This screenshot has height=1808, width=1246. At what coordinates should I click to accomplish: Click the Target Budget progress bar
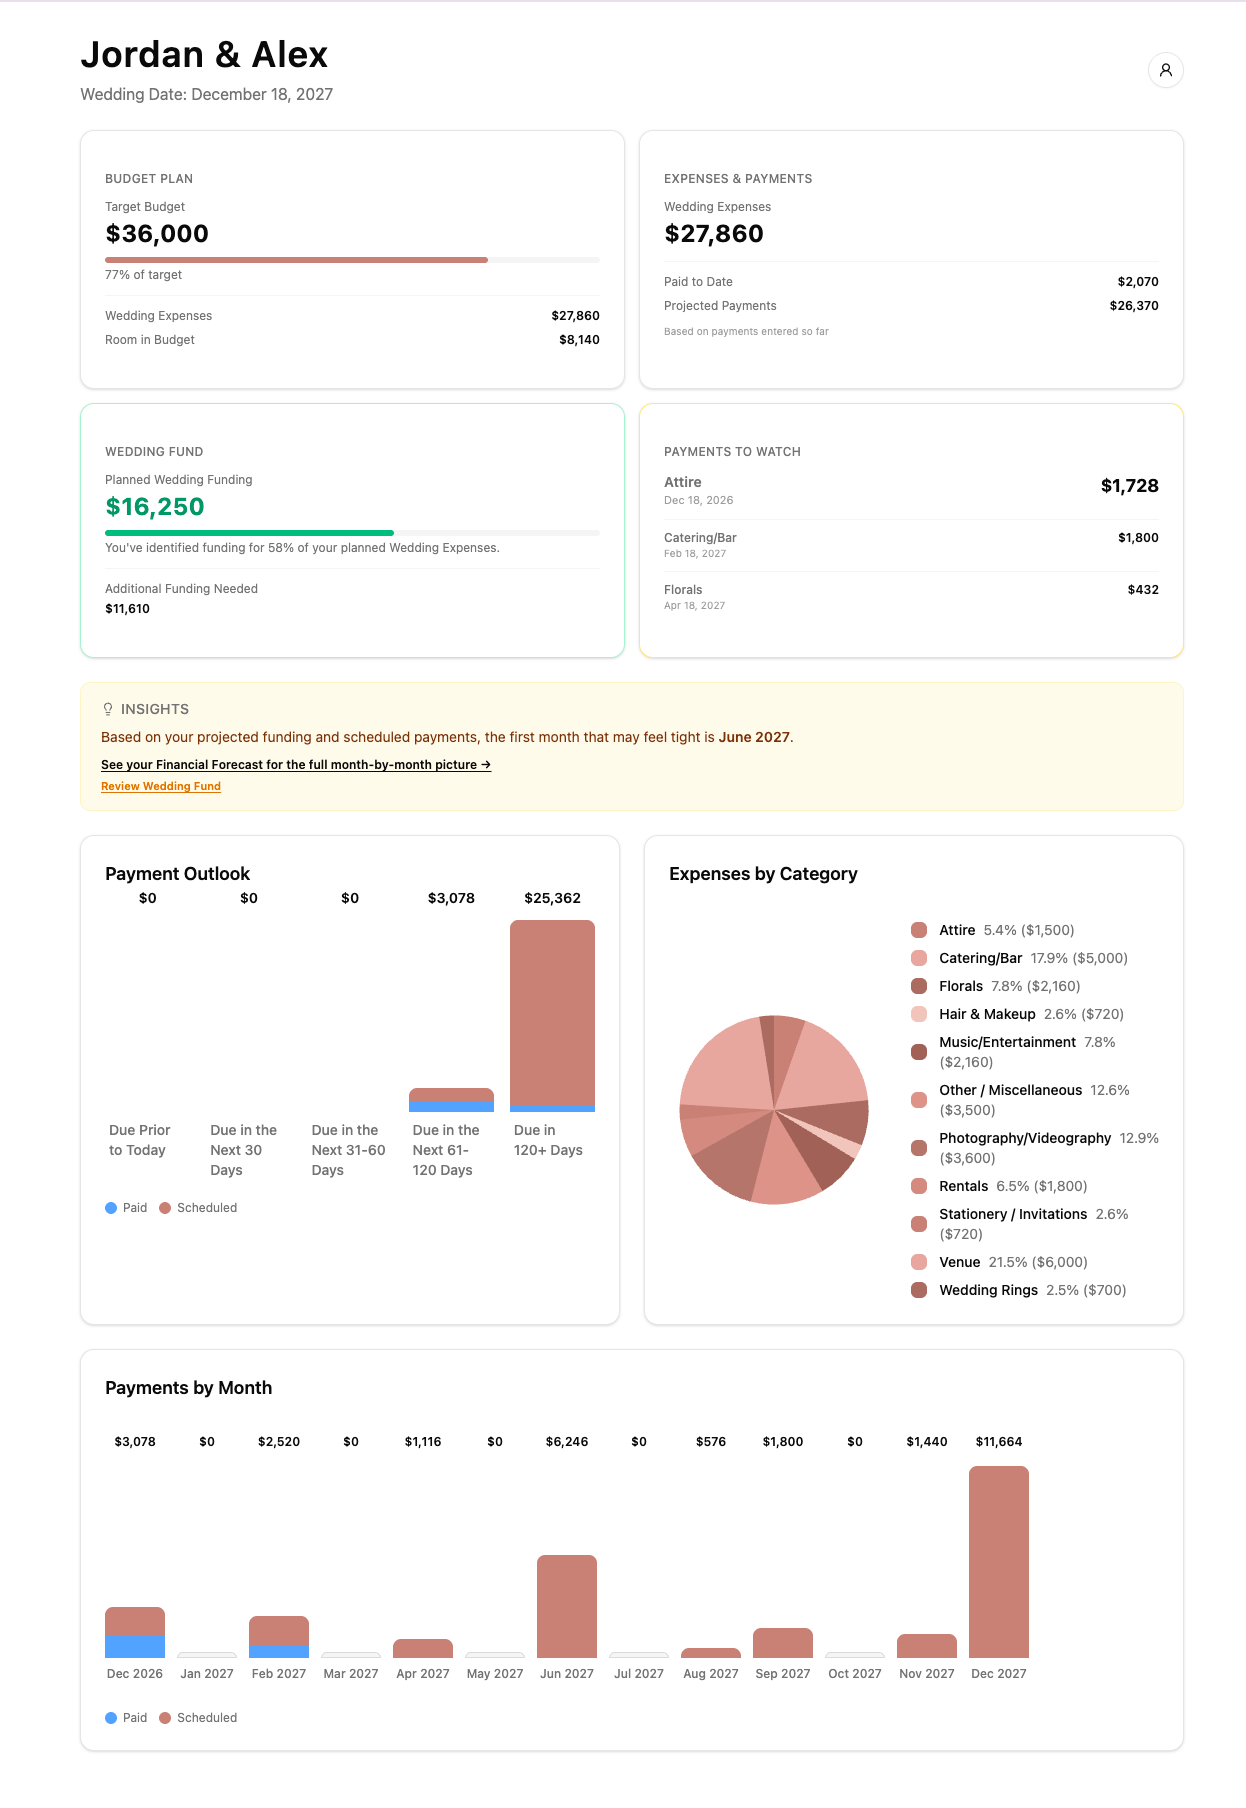point(352,260)
